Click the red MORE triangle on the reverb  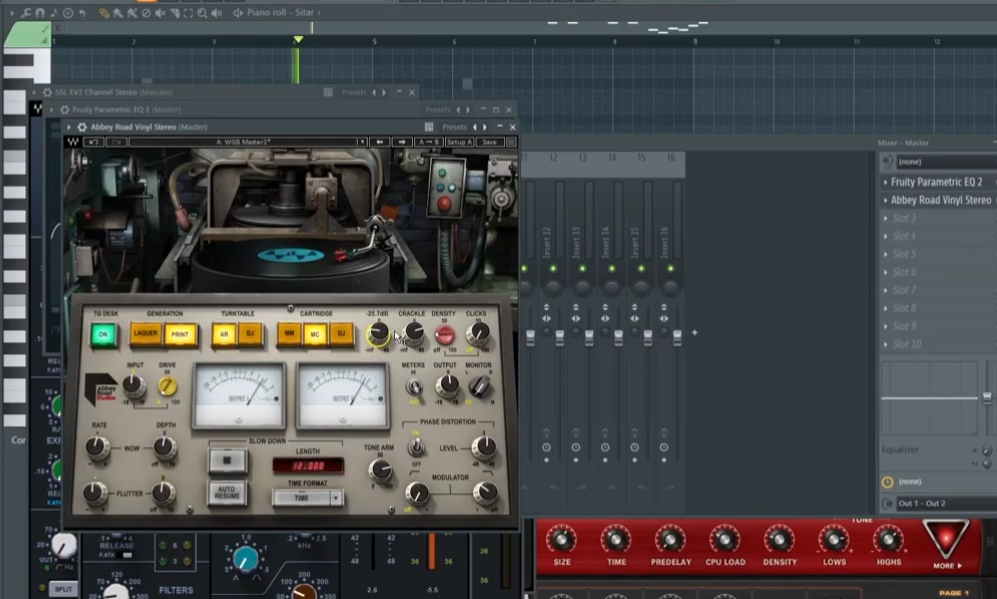point(945,540)
